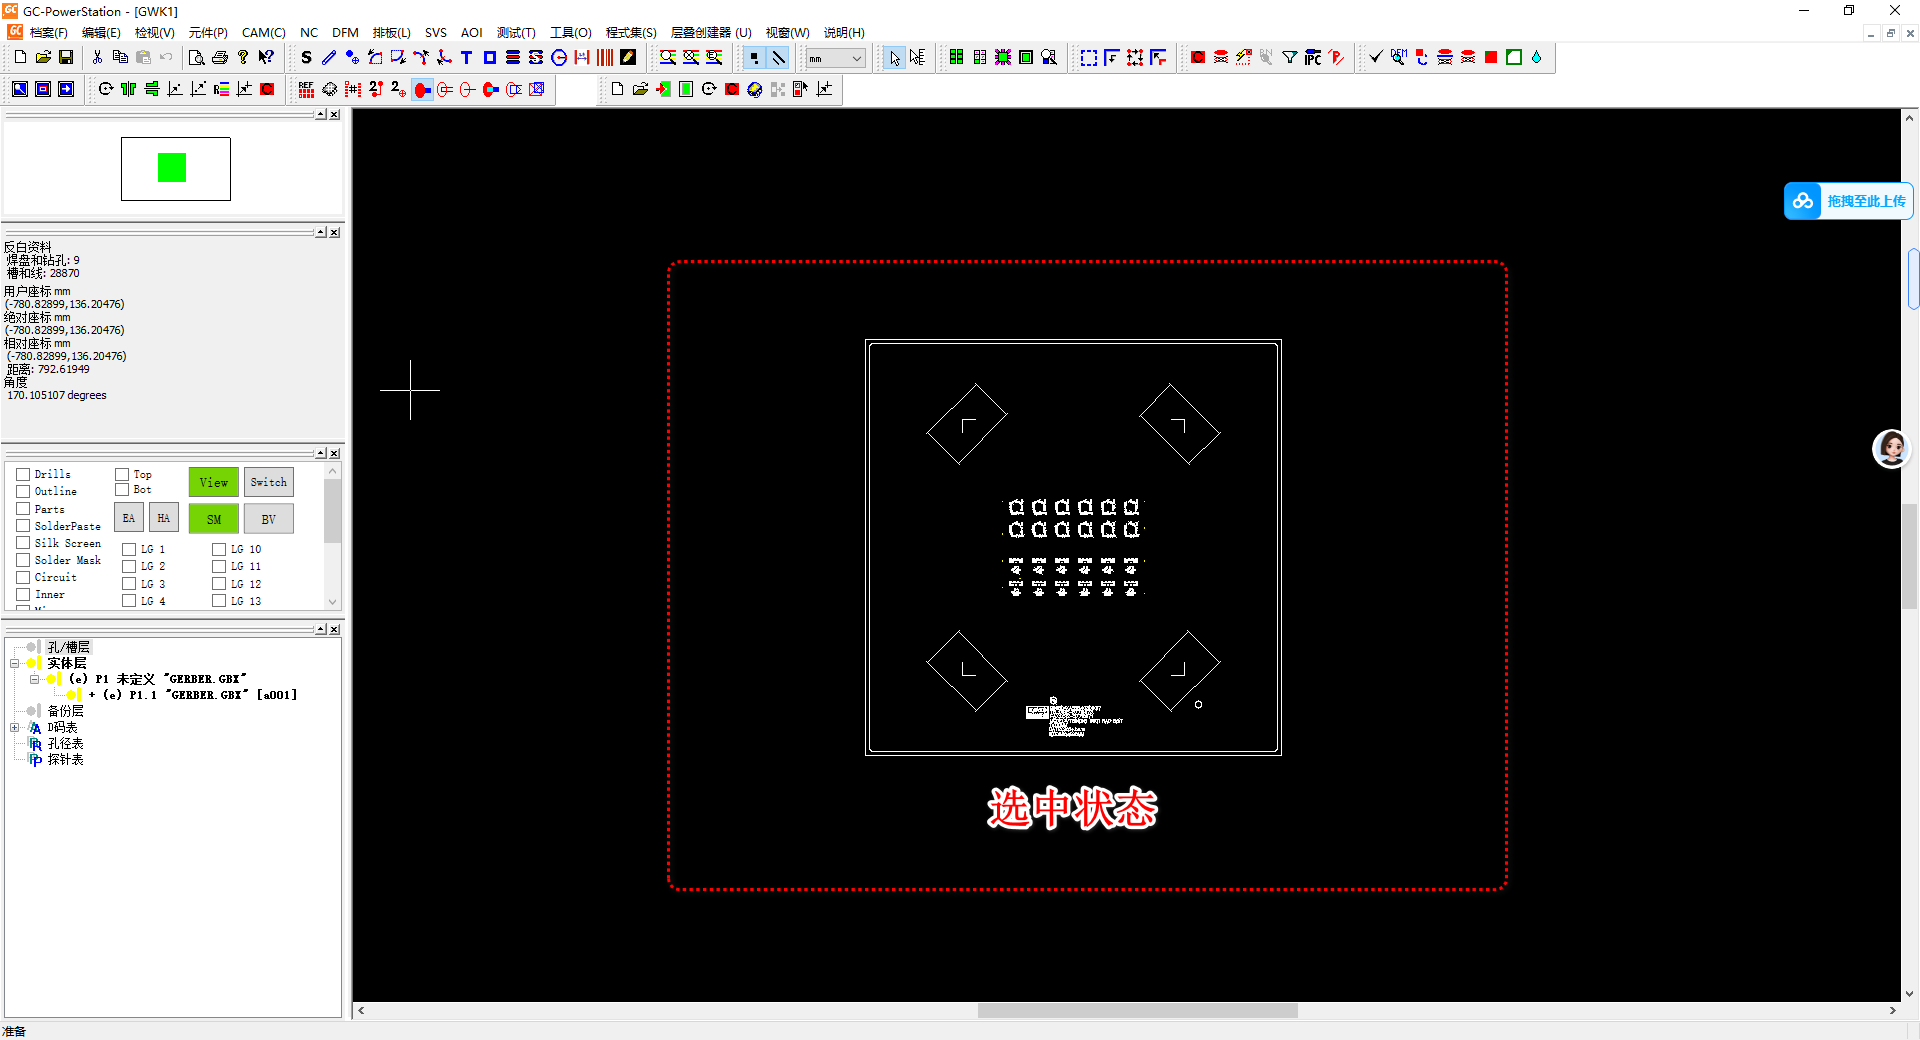Click the BV button

[x=269, y=519]
